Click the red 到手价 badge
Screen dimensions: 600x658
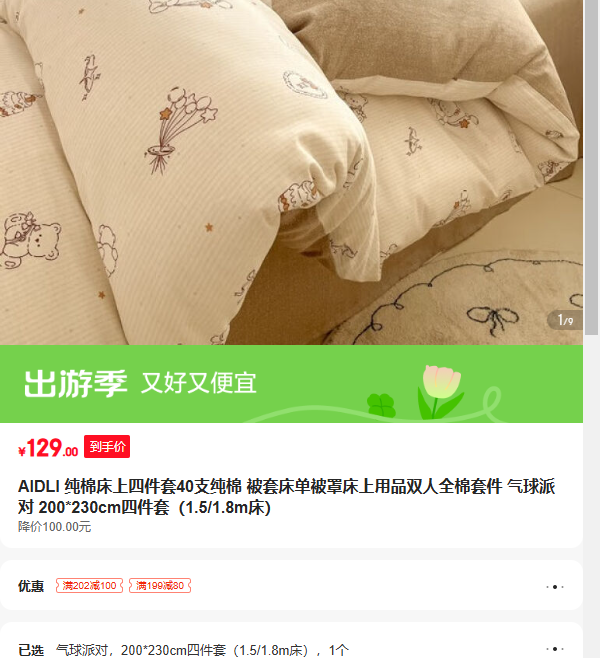(107, 446)
